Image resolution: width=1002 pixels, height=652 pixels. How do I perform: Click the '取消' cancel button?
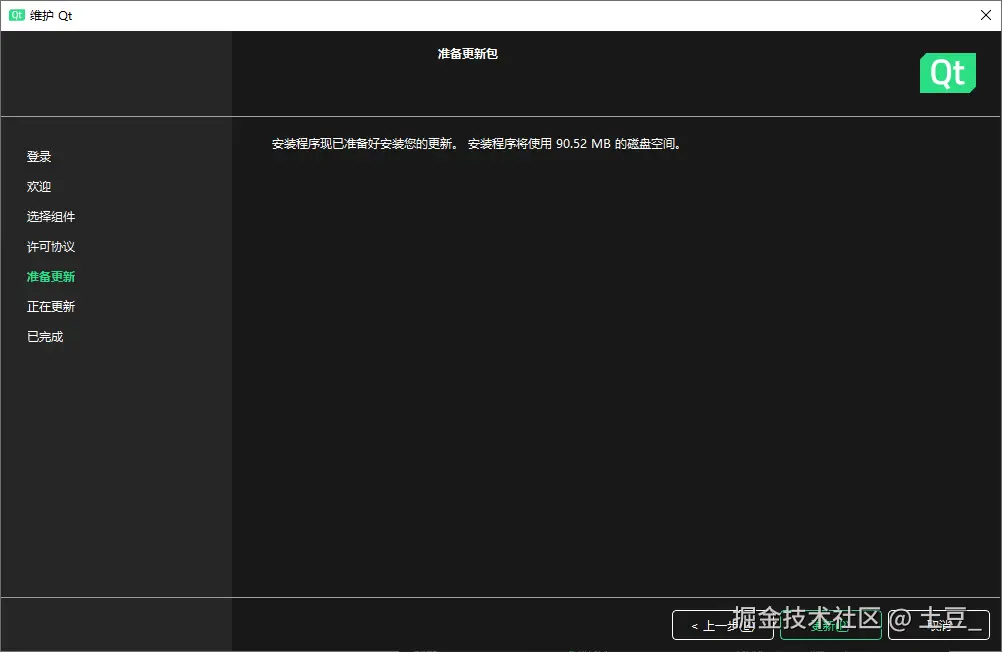point(939,625)
